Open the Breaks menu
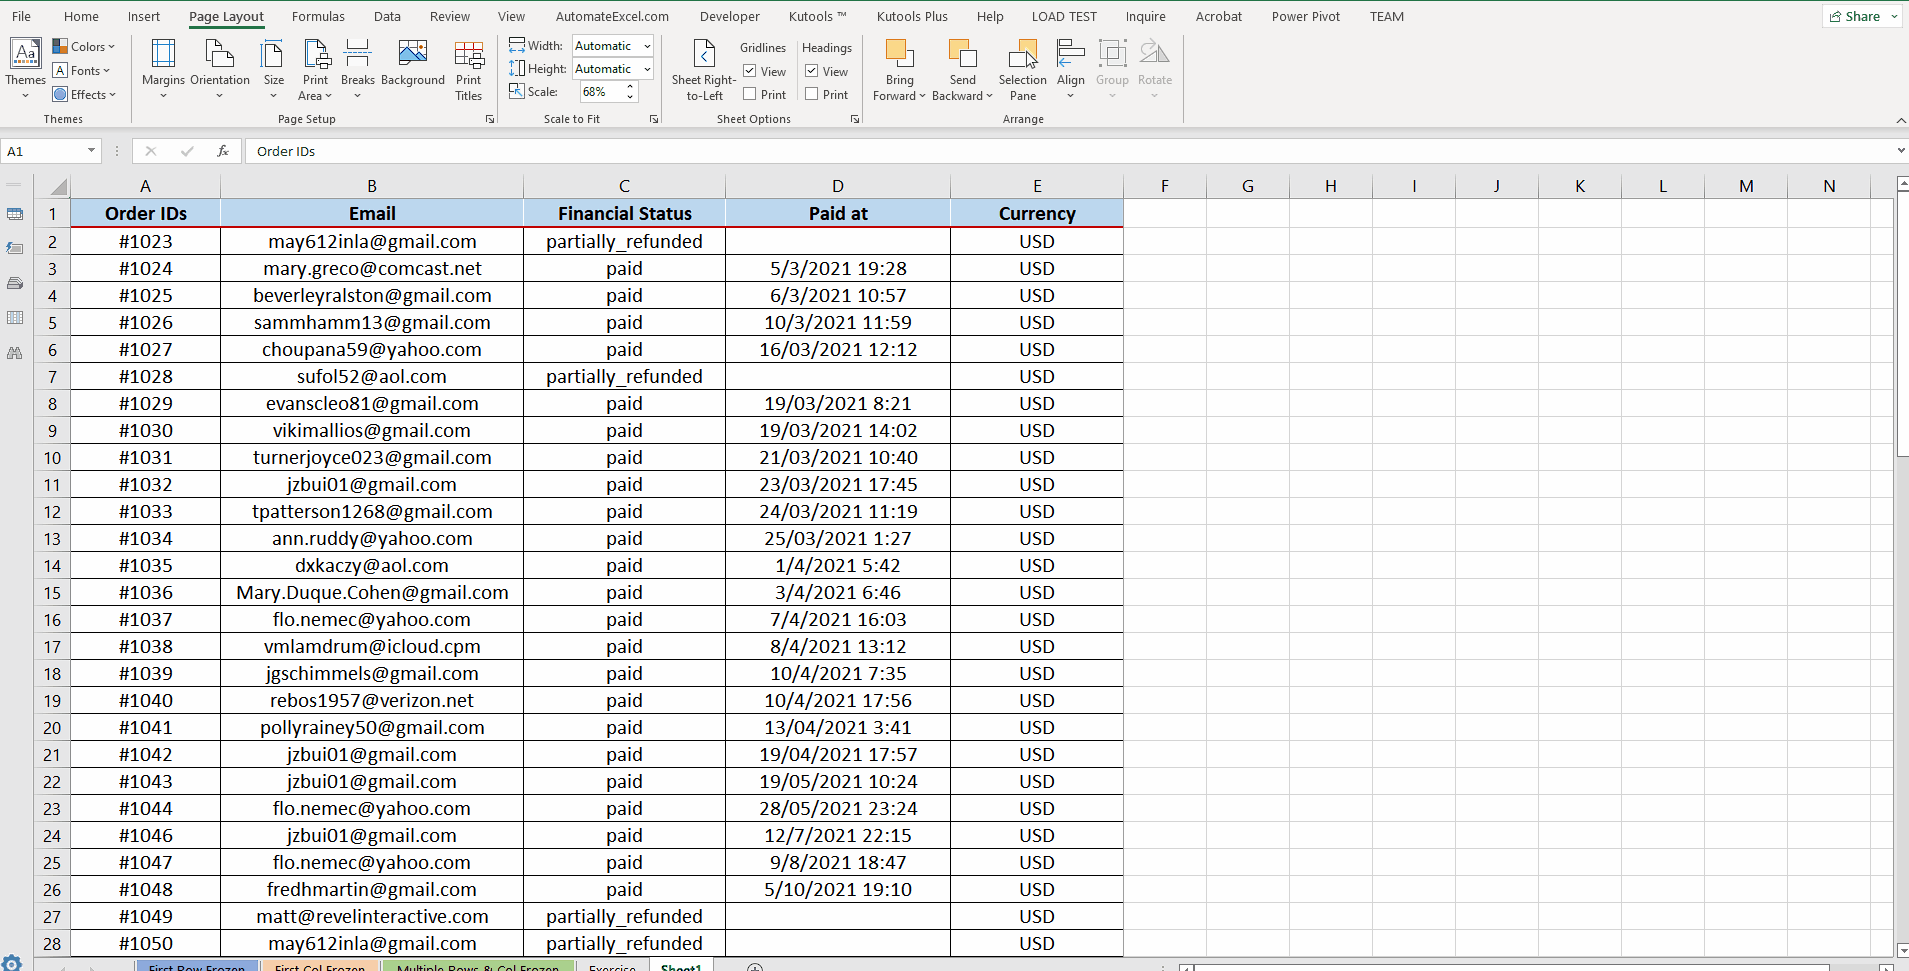Image resolution: width=1909 pixels, height=971 pixels. pyautogui.click(x=357, y=66)
